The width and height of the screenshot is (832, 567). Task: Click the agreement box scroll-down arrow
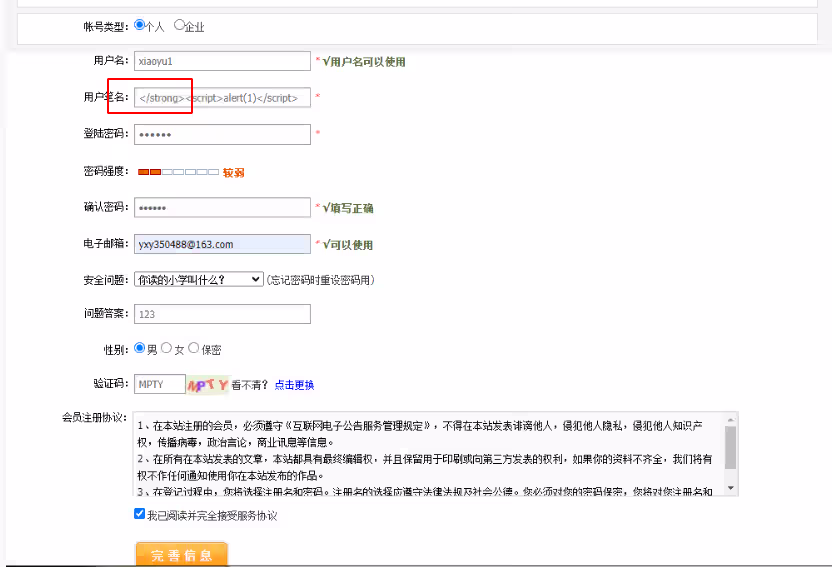click(x=730, y=487)
